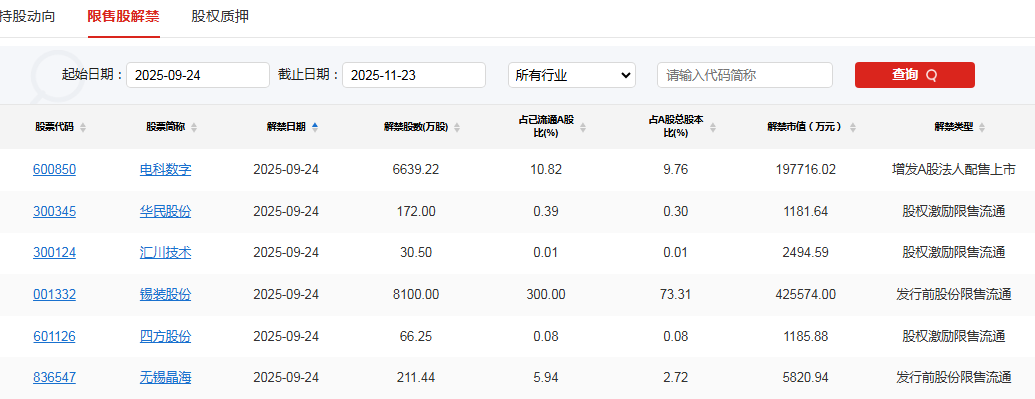1035x399 pixels.
Task: Switch to 持股动向 tab
Action: (27, 17)
